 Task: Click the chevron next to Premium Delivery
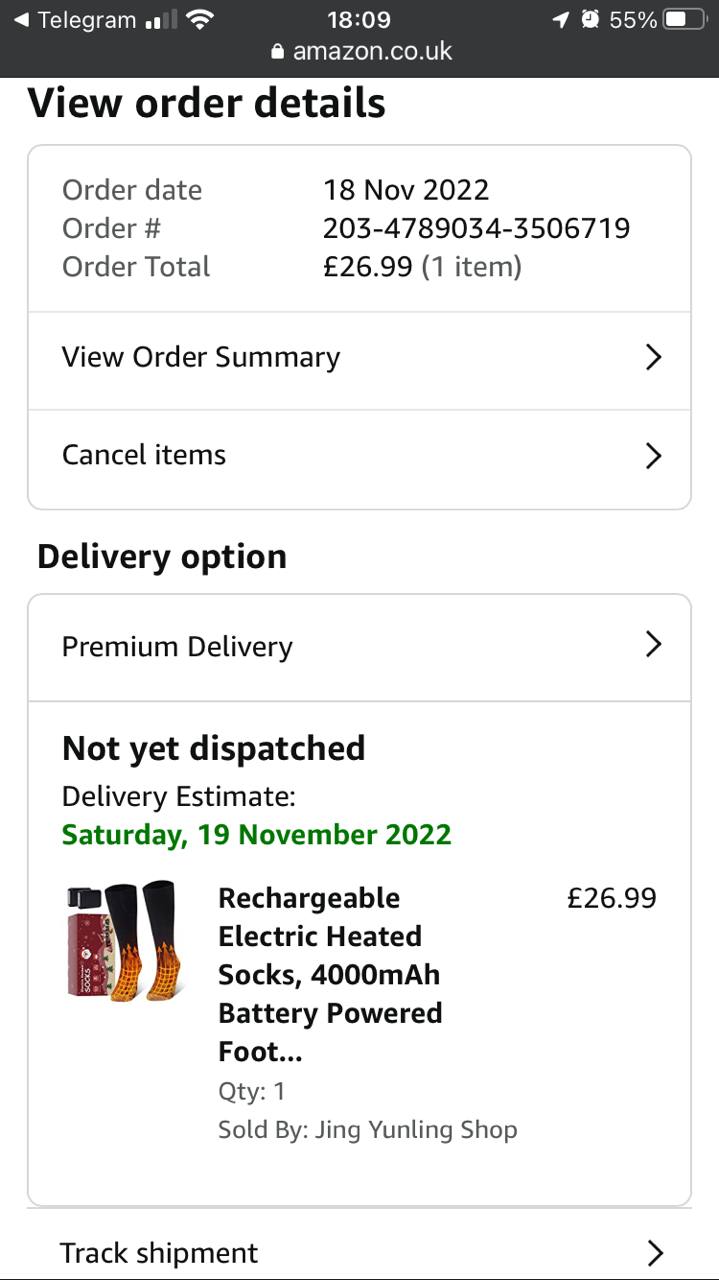(653, 644)
